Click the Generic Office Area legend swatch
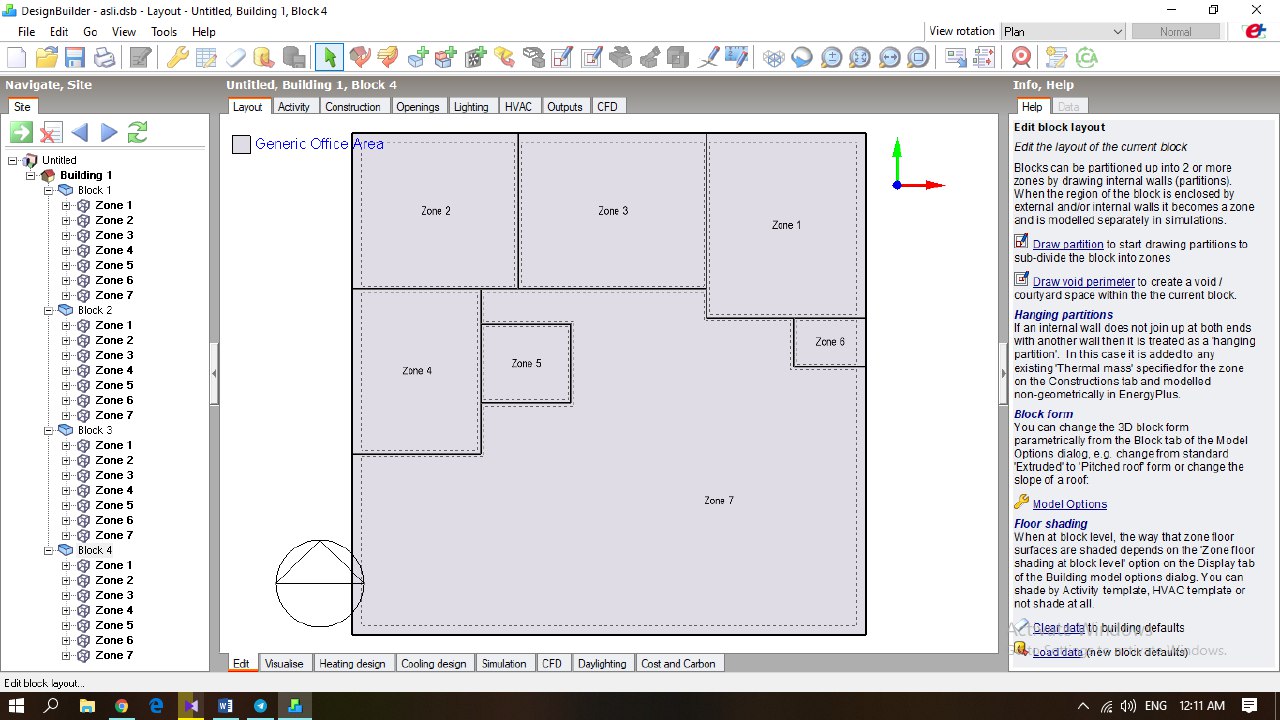The width and height of the screenshot is (1280, 720). click(241, 144)
